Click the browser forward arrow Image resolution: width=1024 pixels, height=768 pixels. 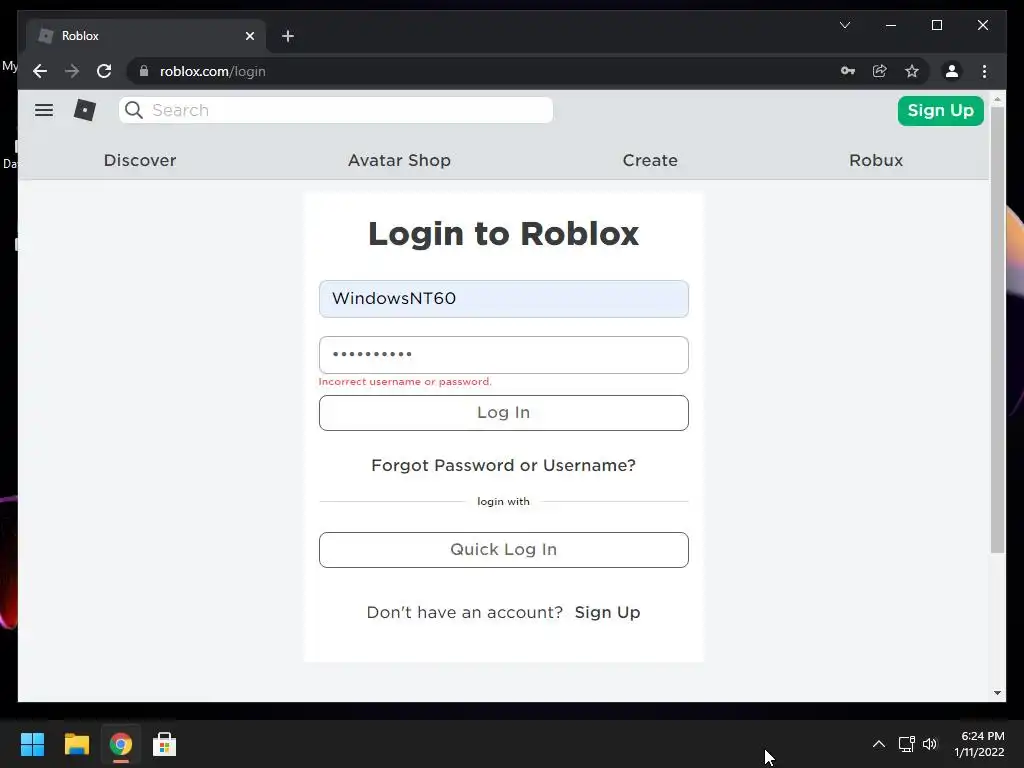point(72,71)
